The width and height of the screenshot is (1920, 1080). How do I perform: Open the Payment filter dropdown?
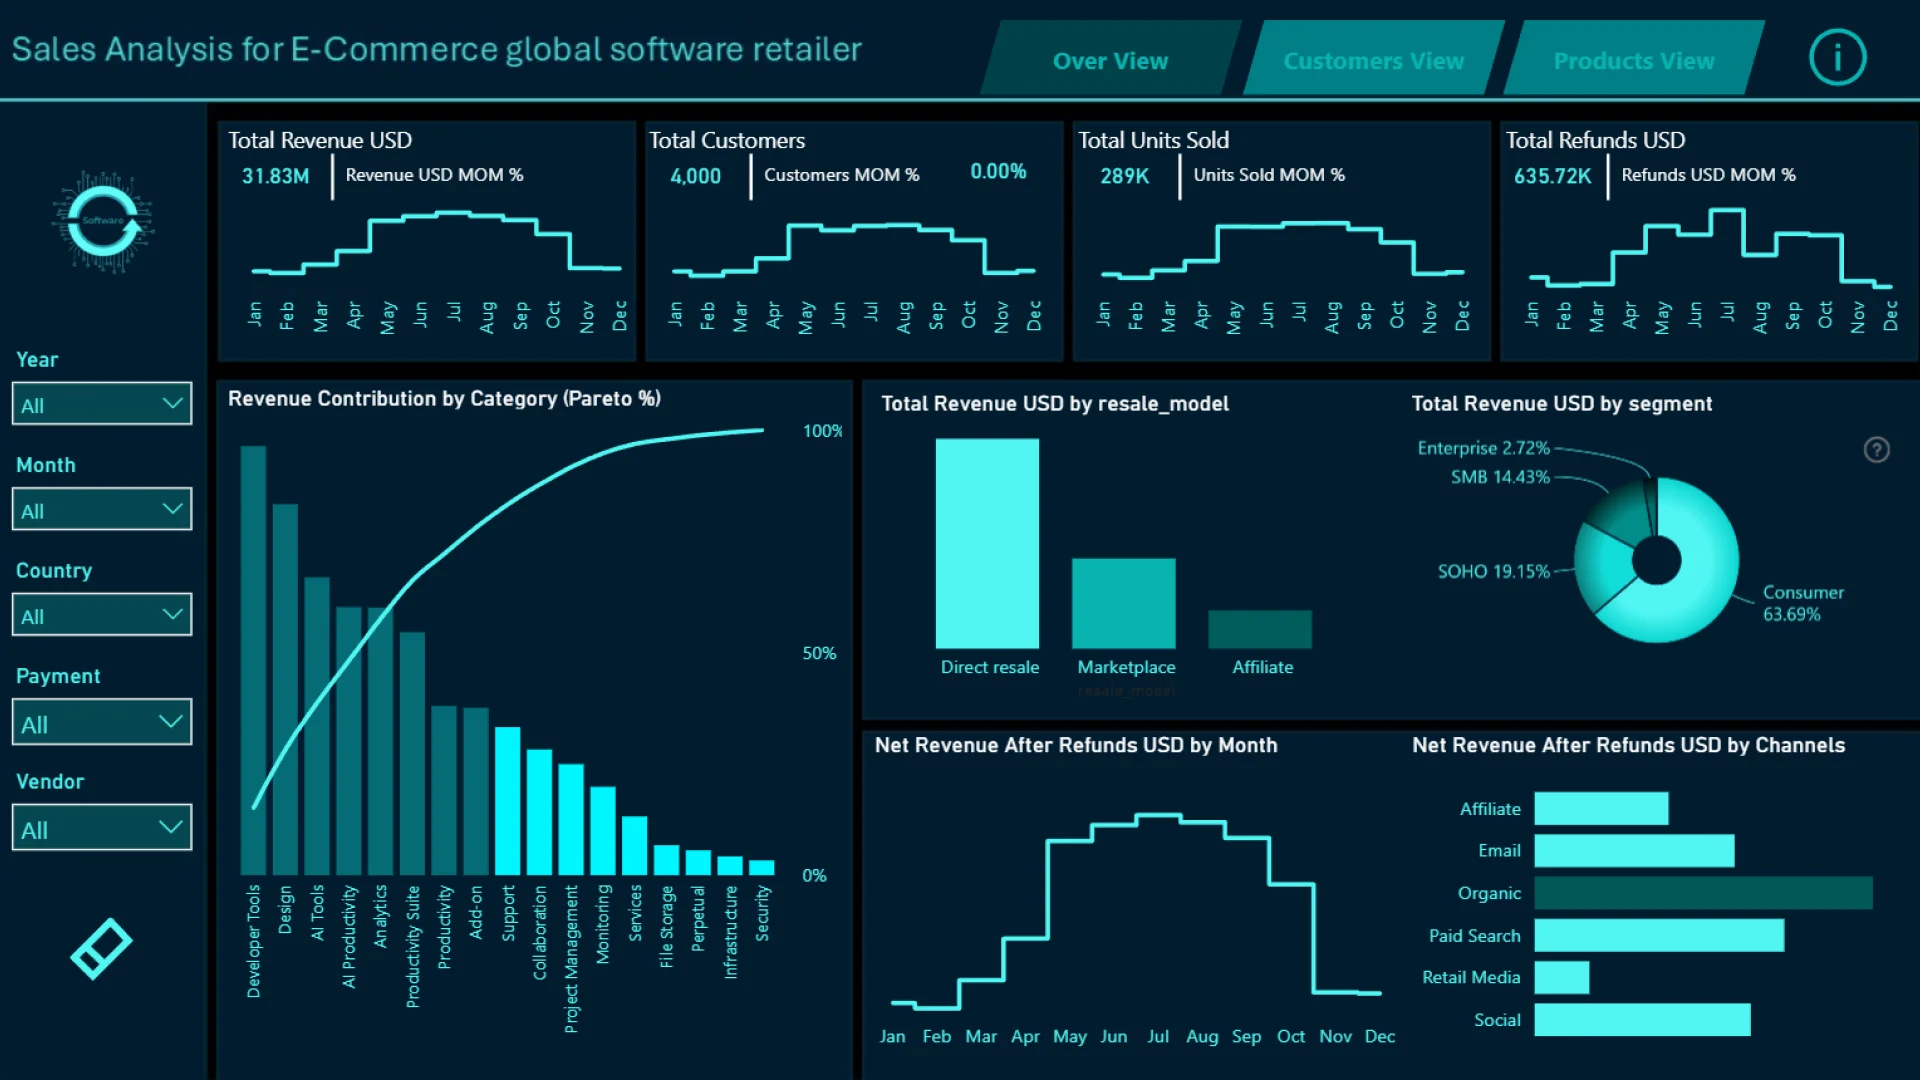click(102, 723)
